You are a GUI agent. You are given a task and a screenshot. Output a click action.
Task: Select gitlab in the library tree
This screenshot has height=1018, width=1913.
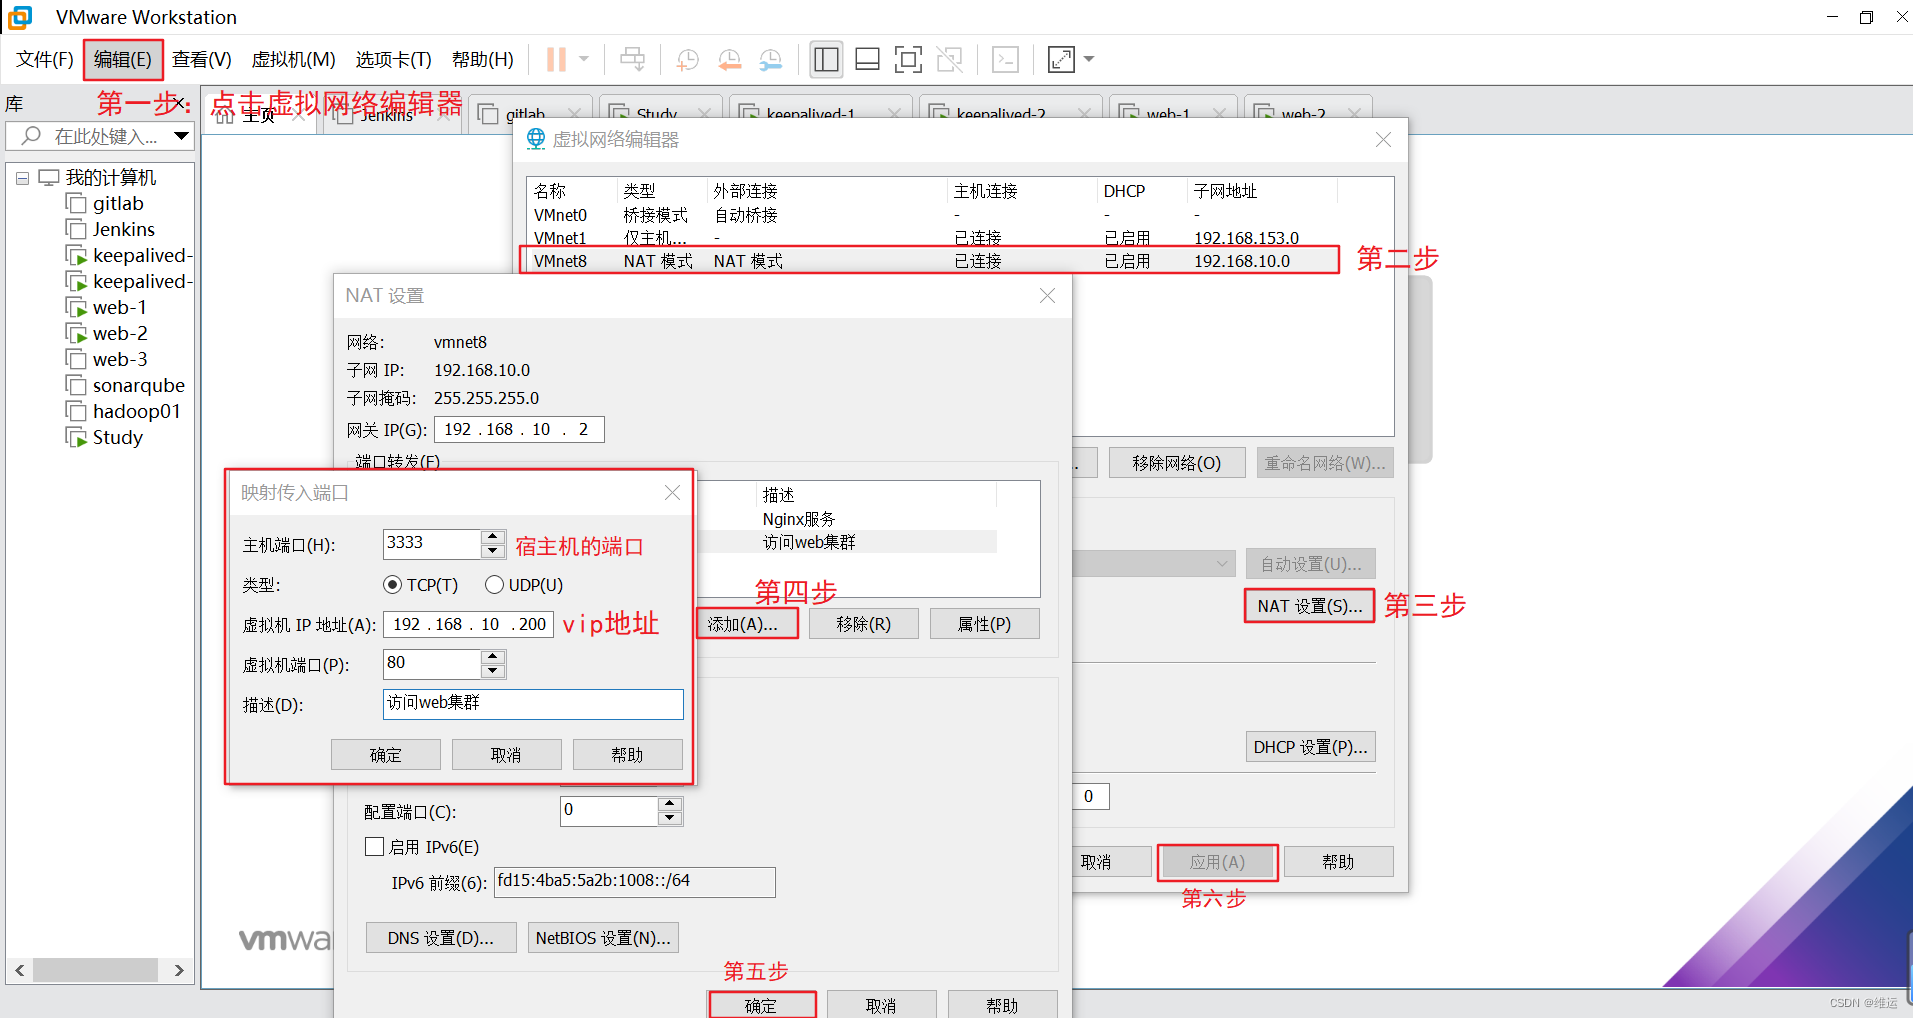click(118, 204)
